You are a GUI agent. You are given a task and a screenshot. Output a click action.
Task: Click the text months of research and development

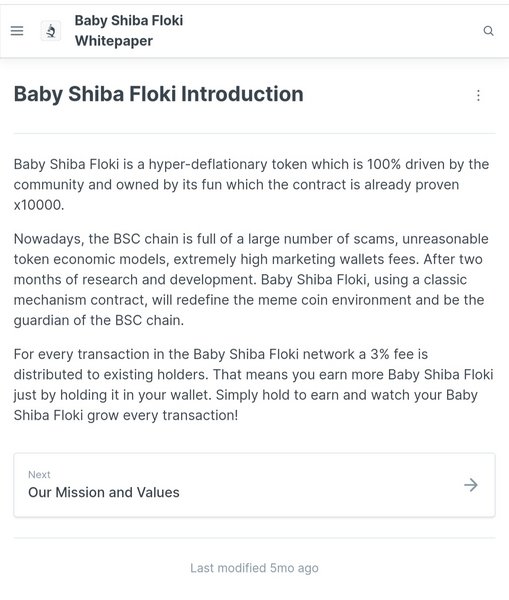[134, 280]
